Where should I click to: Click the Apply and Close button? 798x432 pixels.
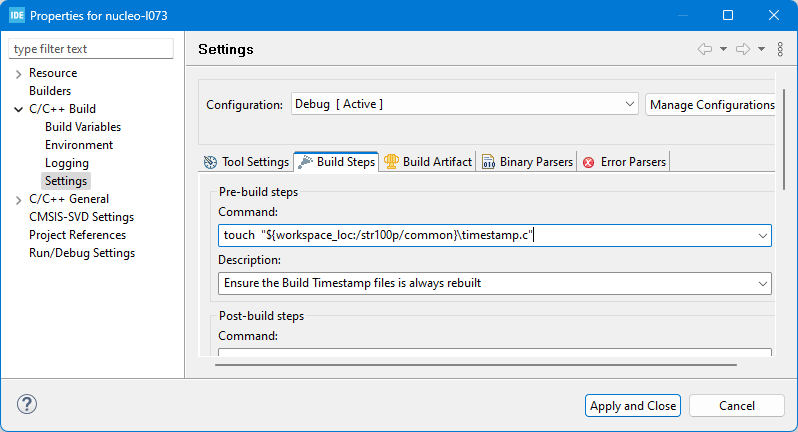click(633, 405)
